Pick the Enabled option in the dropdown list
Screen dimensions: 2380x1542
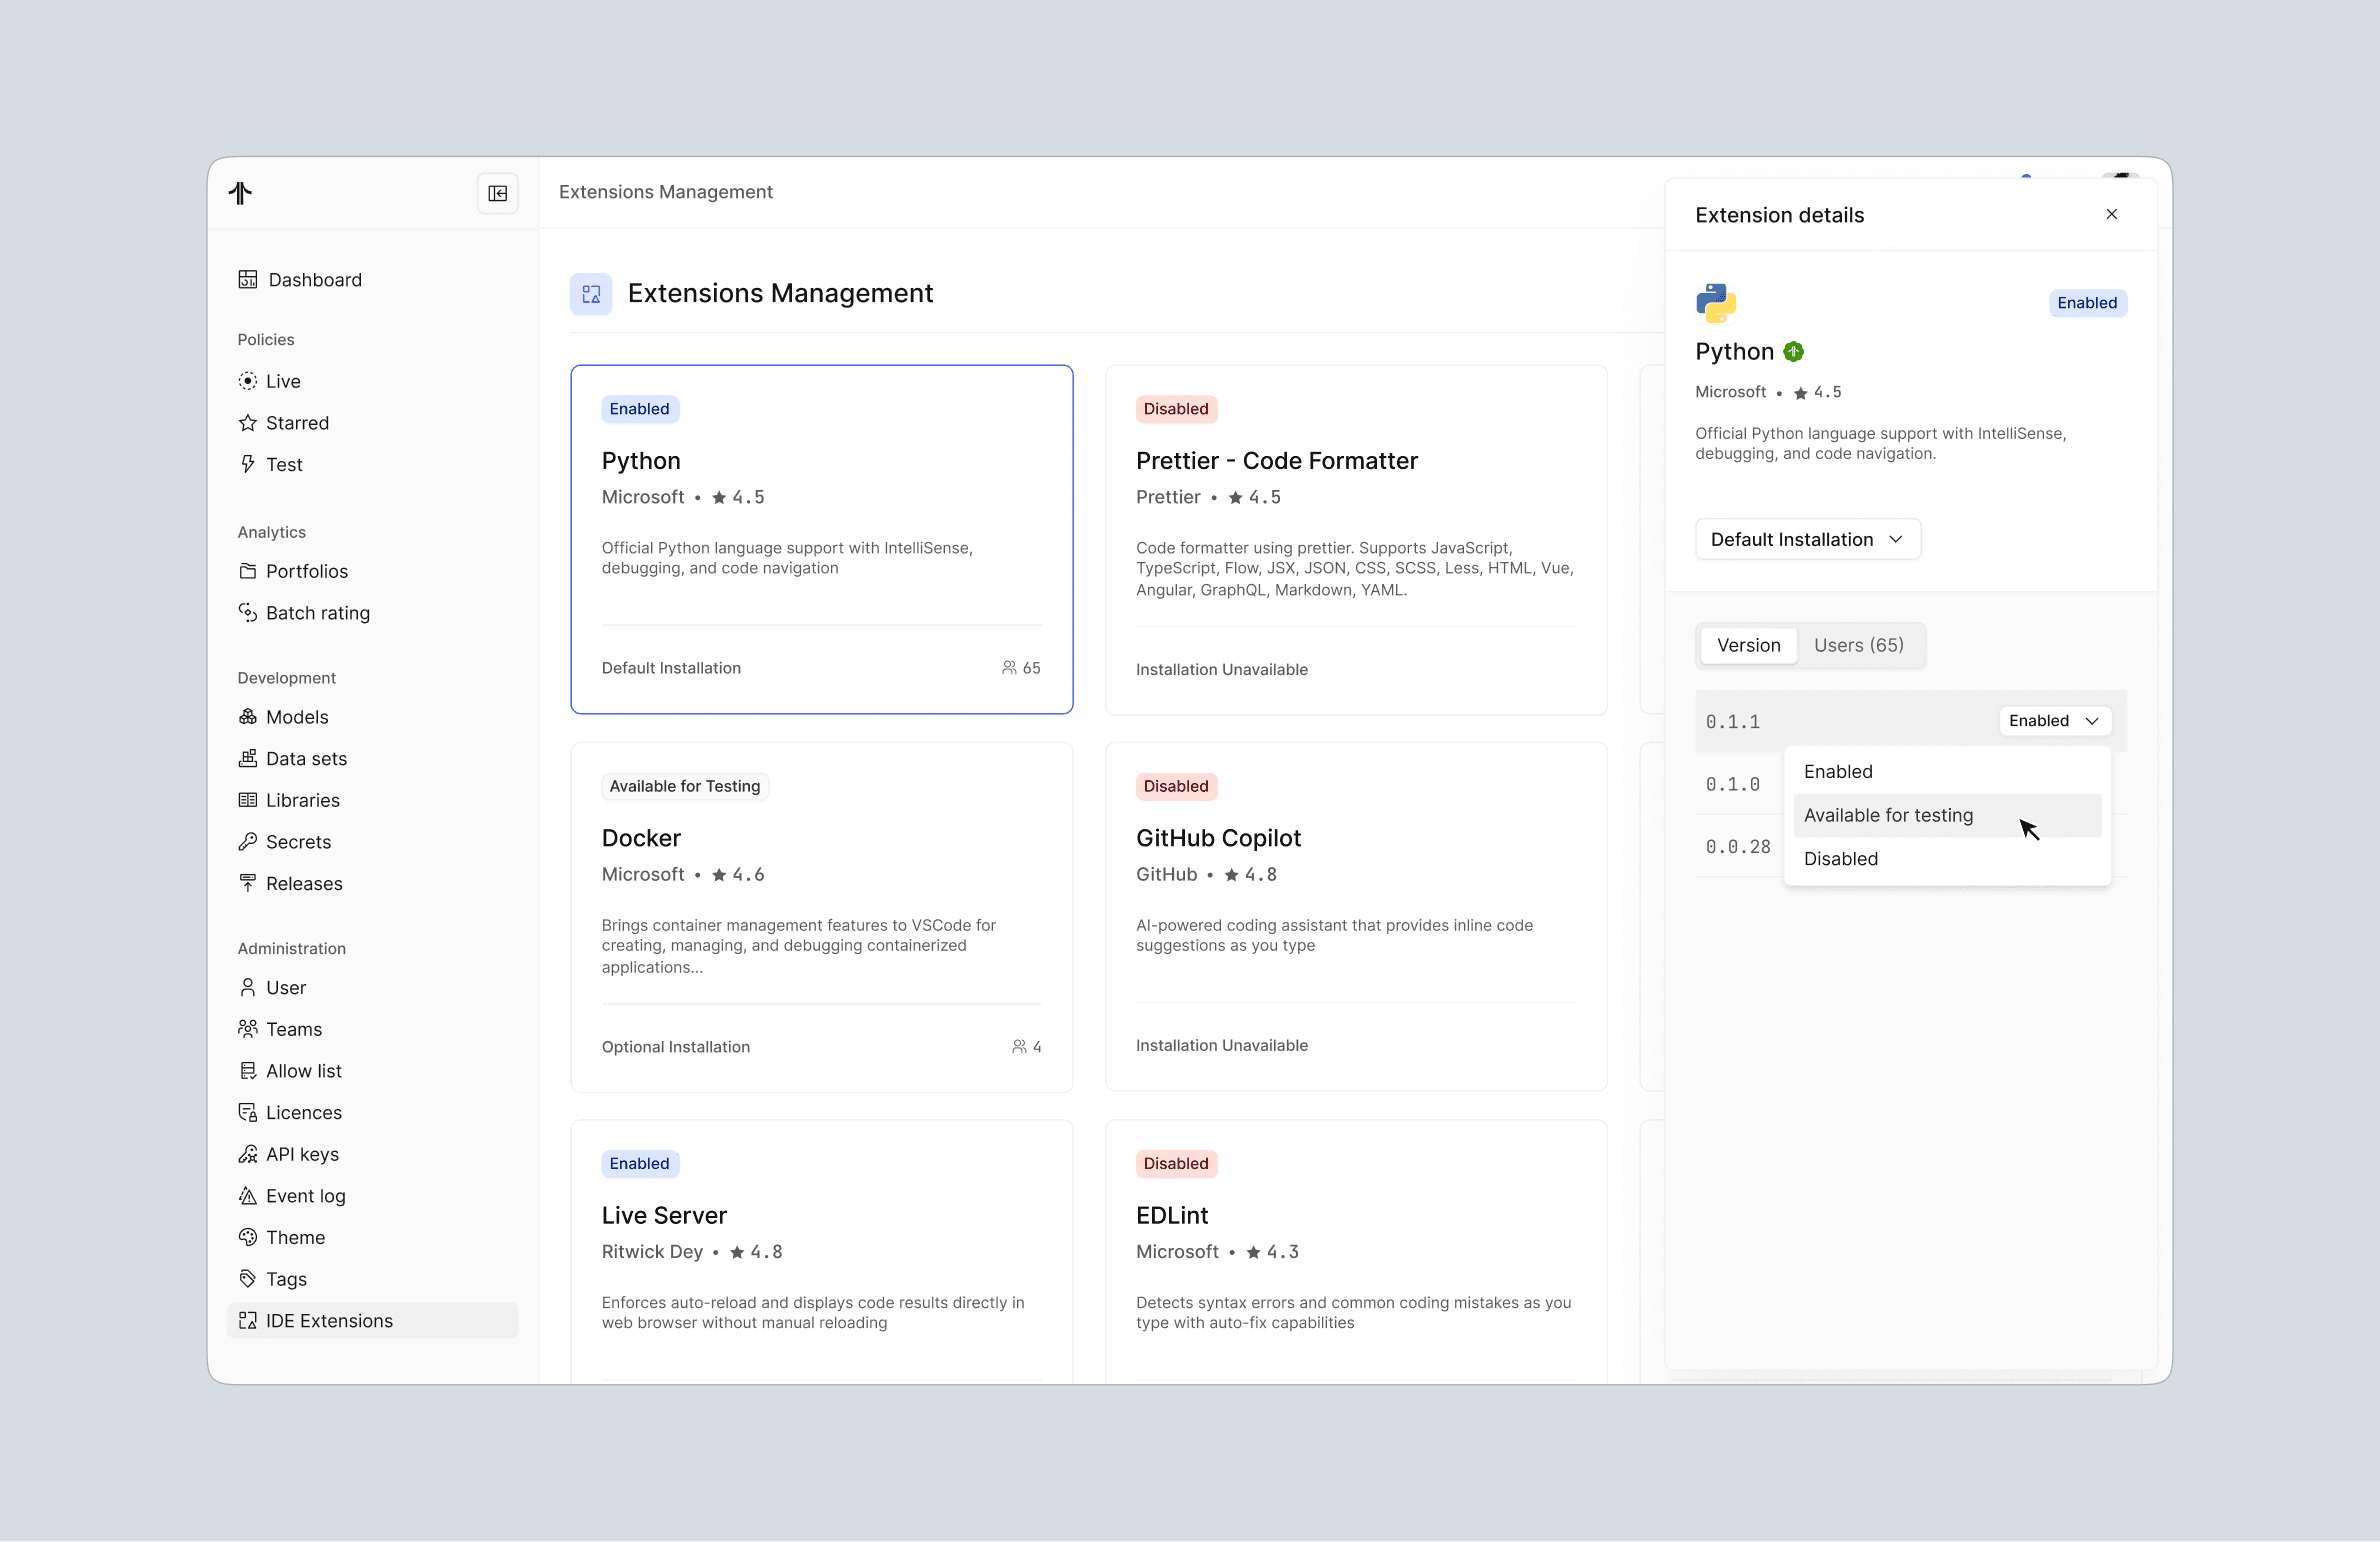click(x=1838, y=772)
